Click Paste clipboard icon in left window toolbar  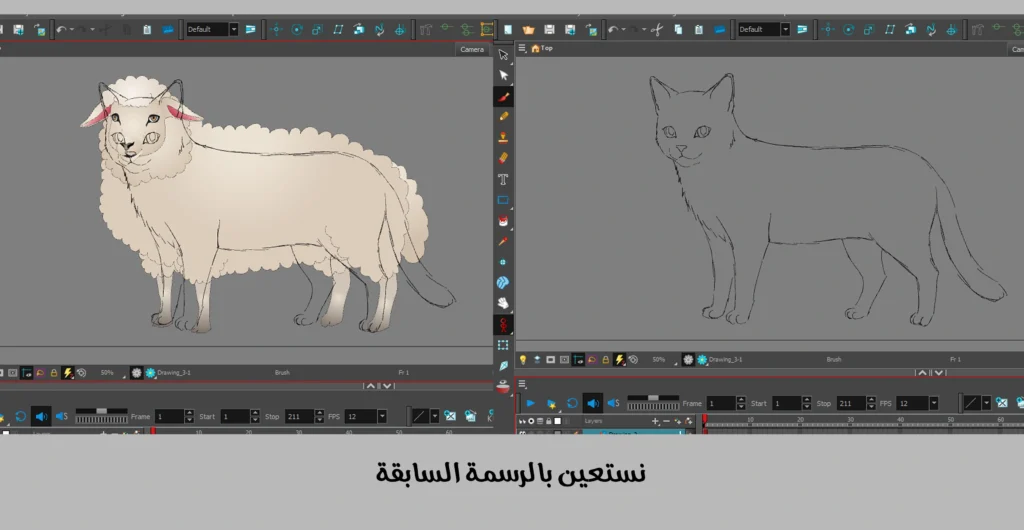coord(147,29)
